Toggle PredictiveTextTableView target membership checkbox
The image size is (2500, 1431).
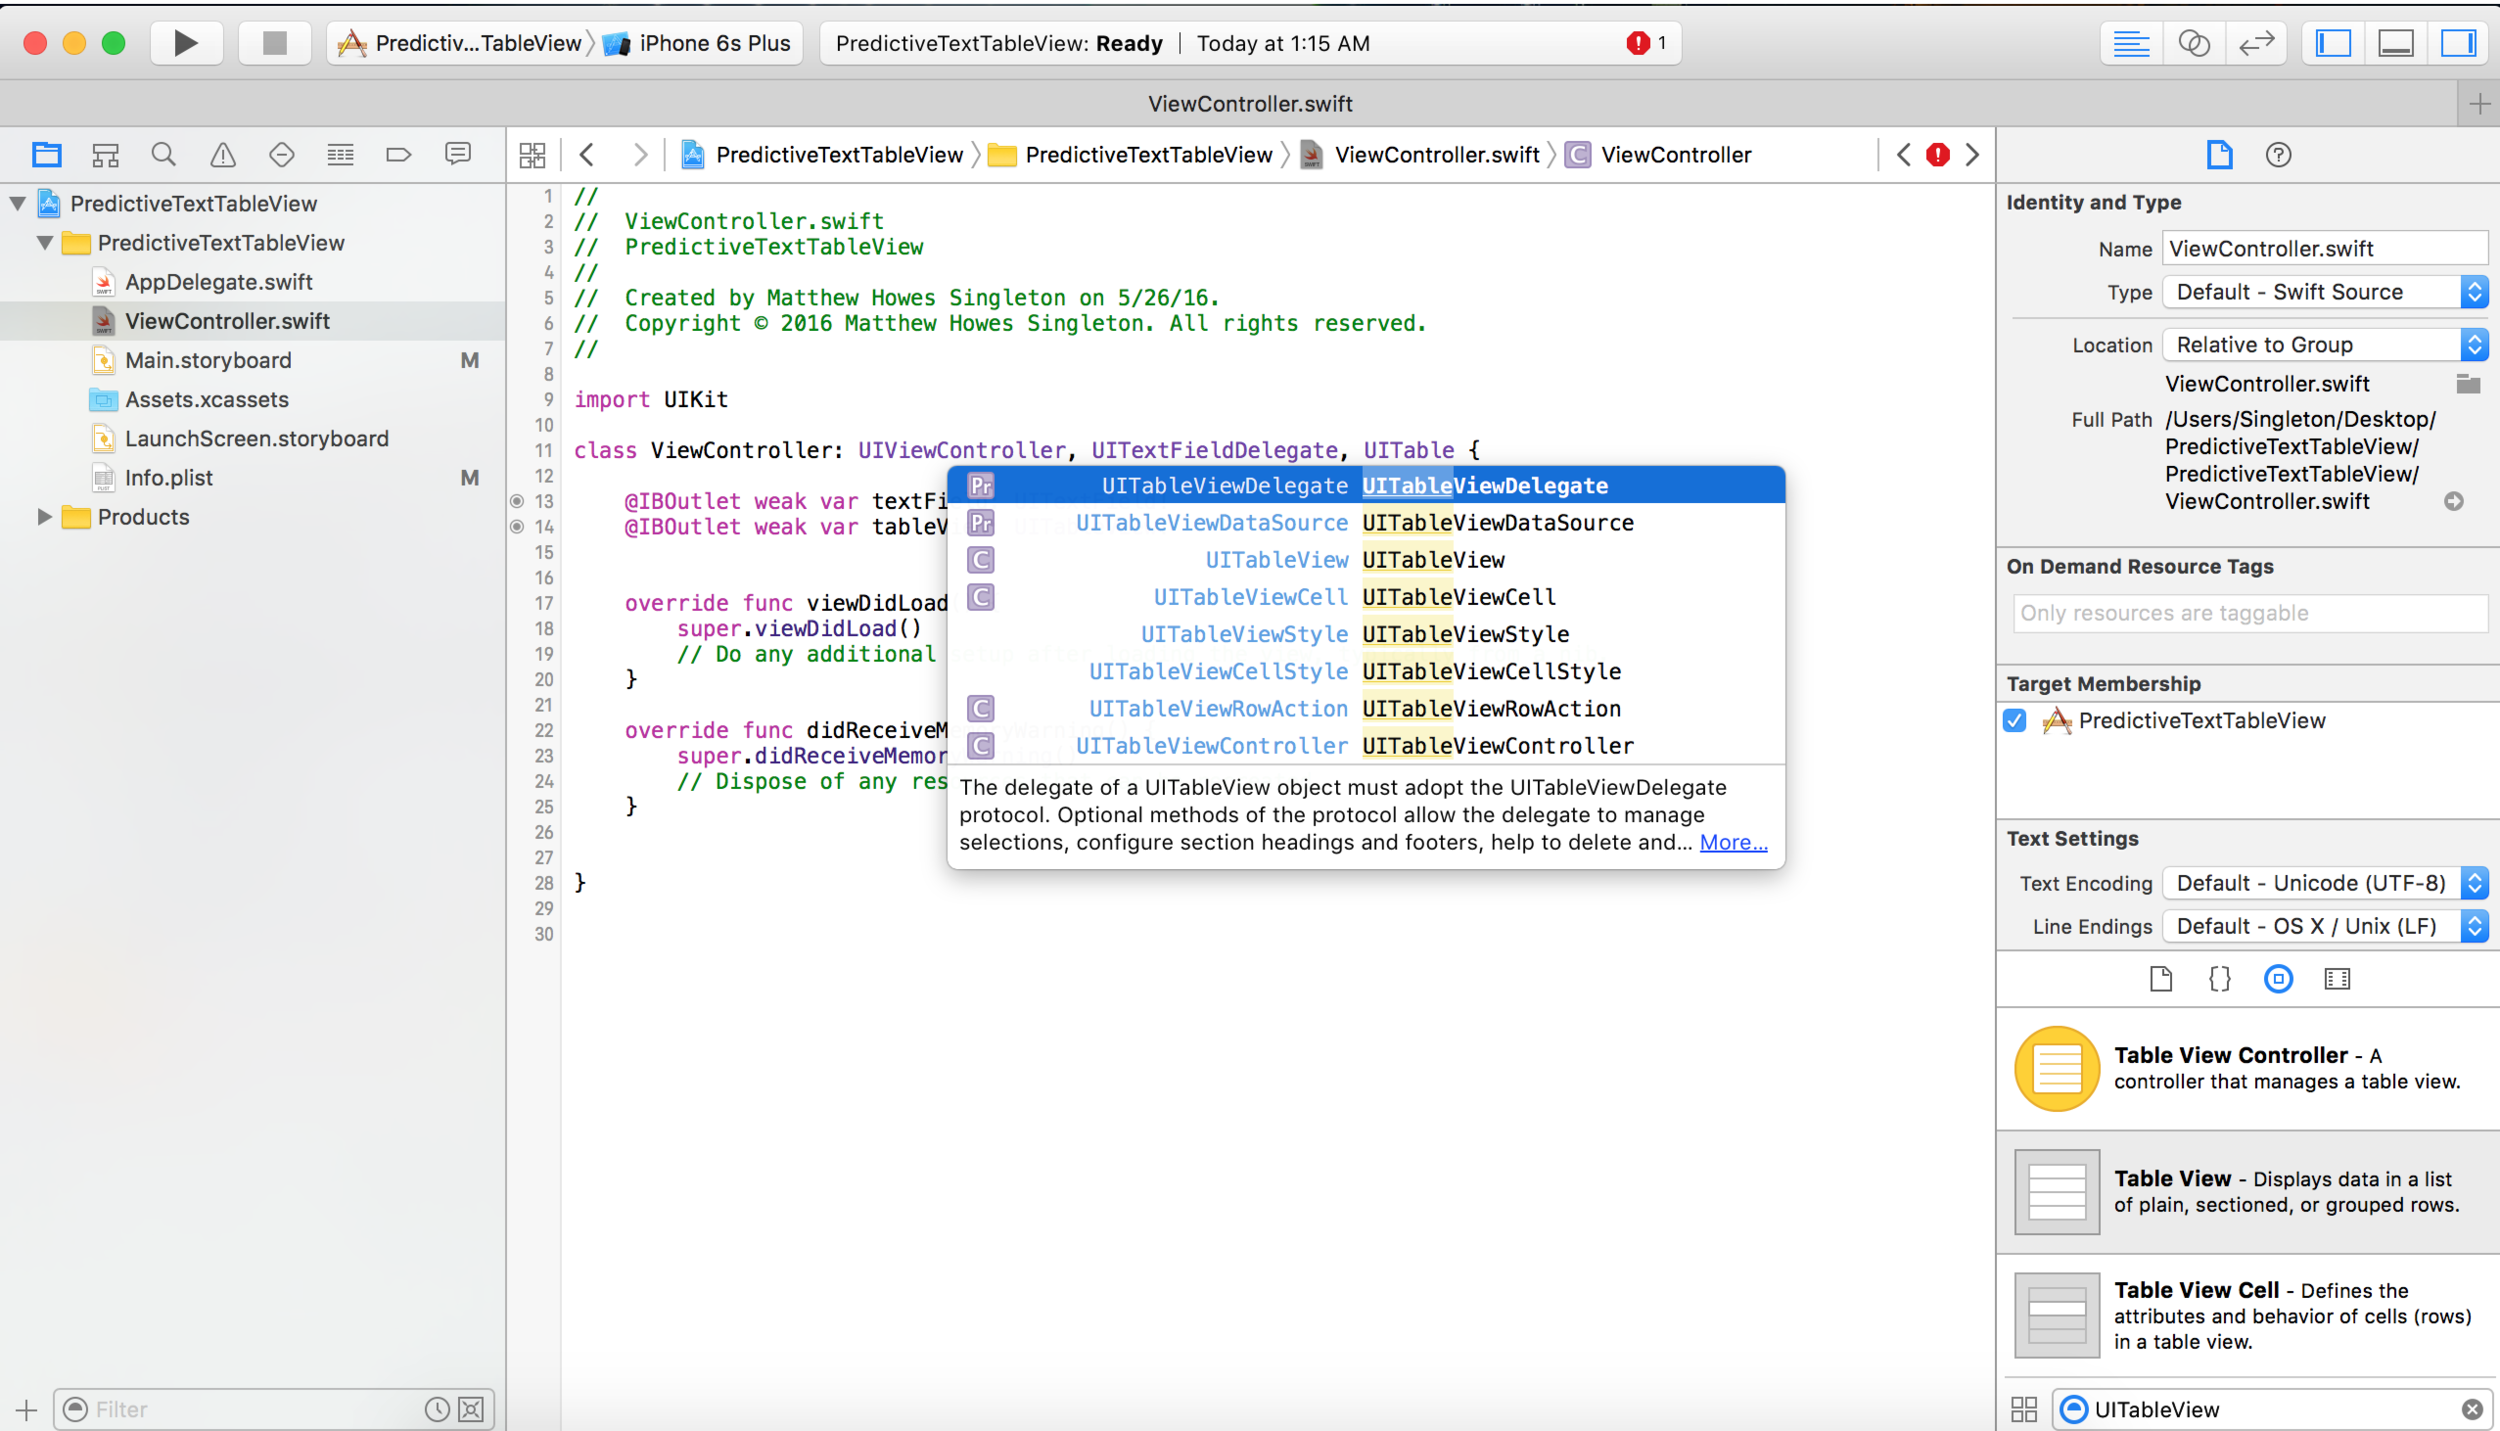[x=2015, y=721]
